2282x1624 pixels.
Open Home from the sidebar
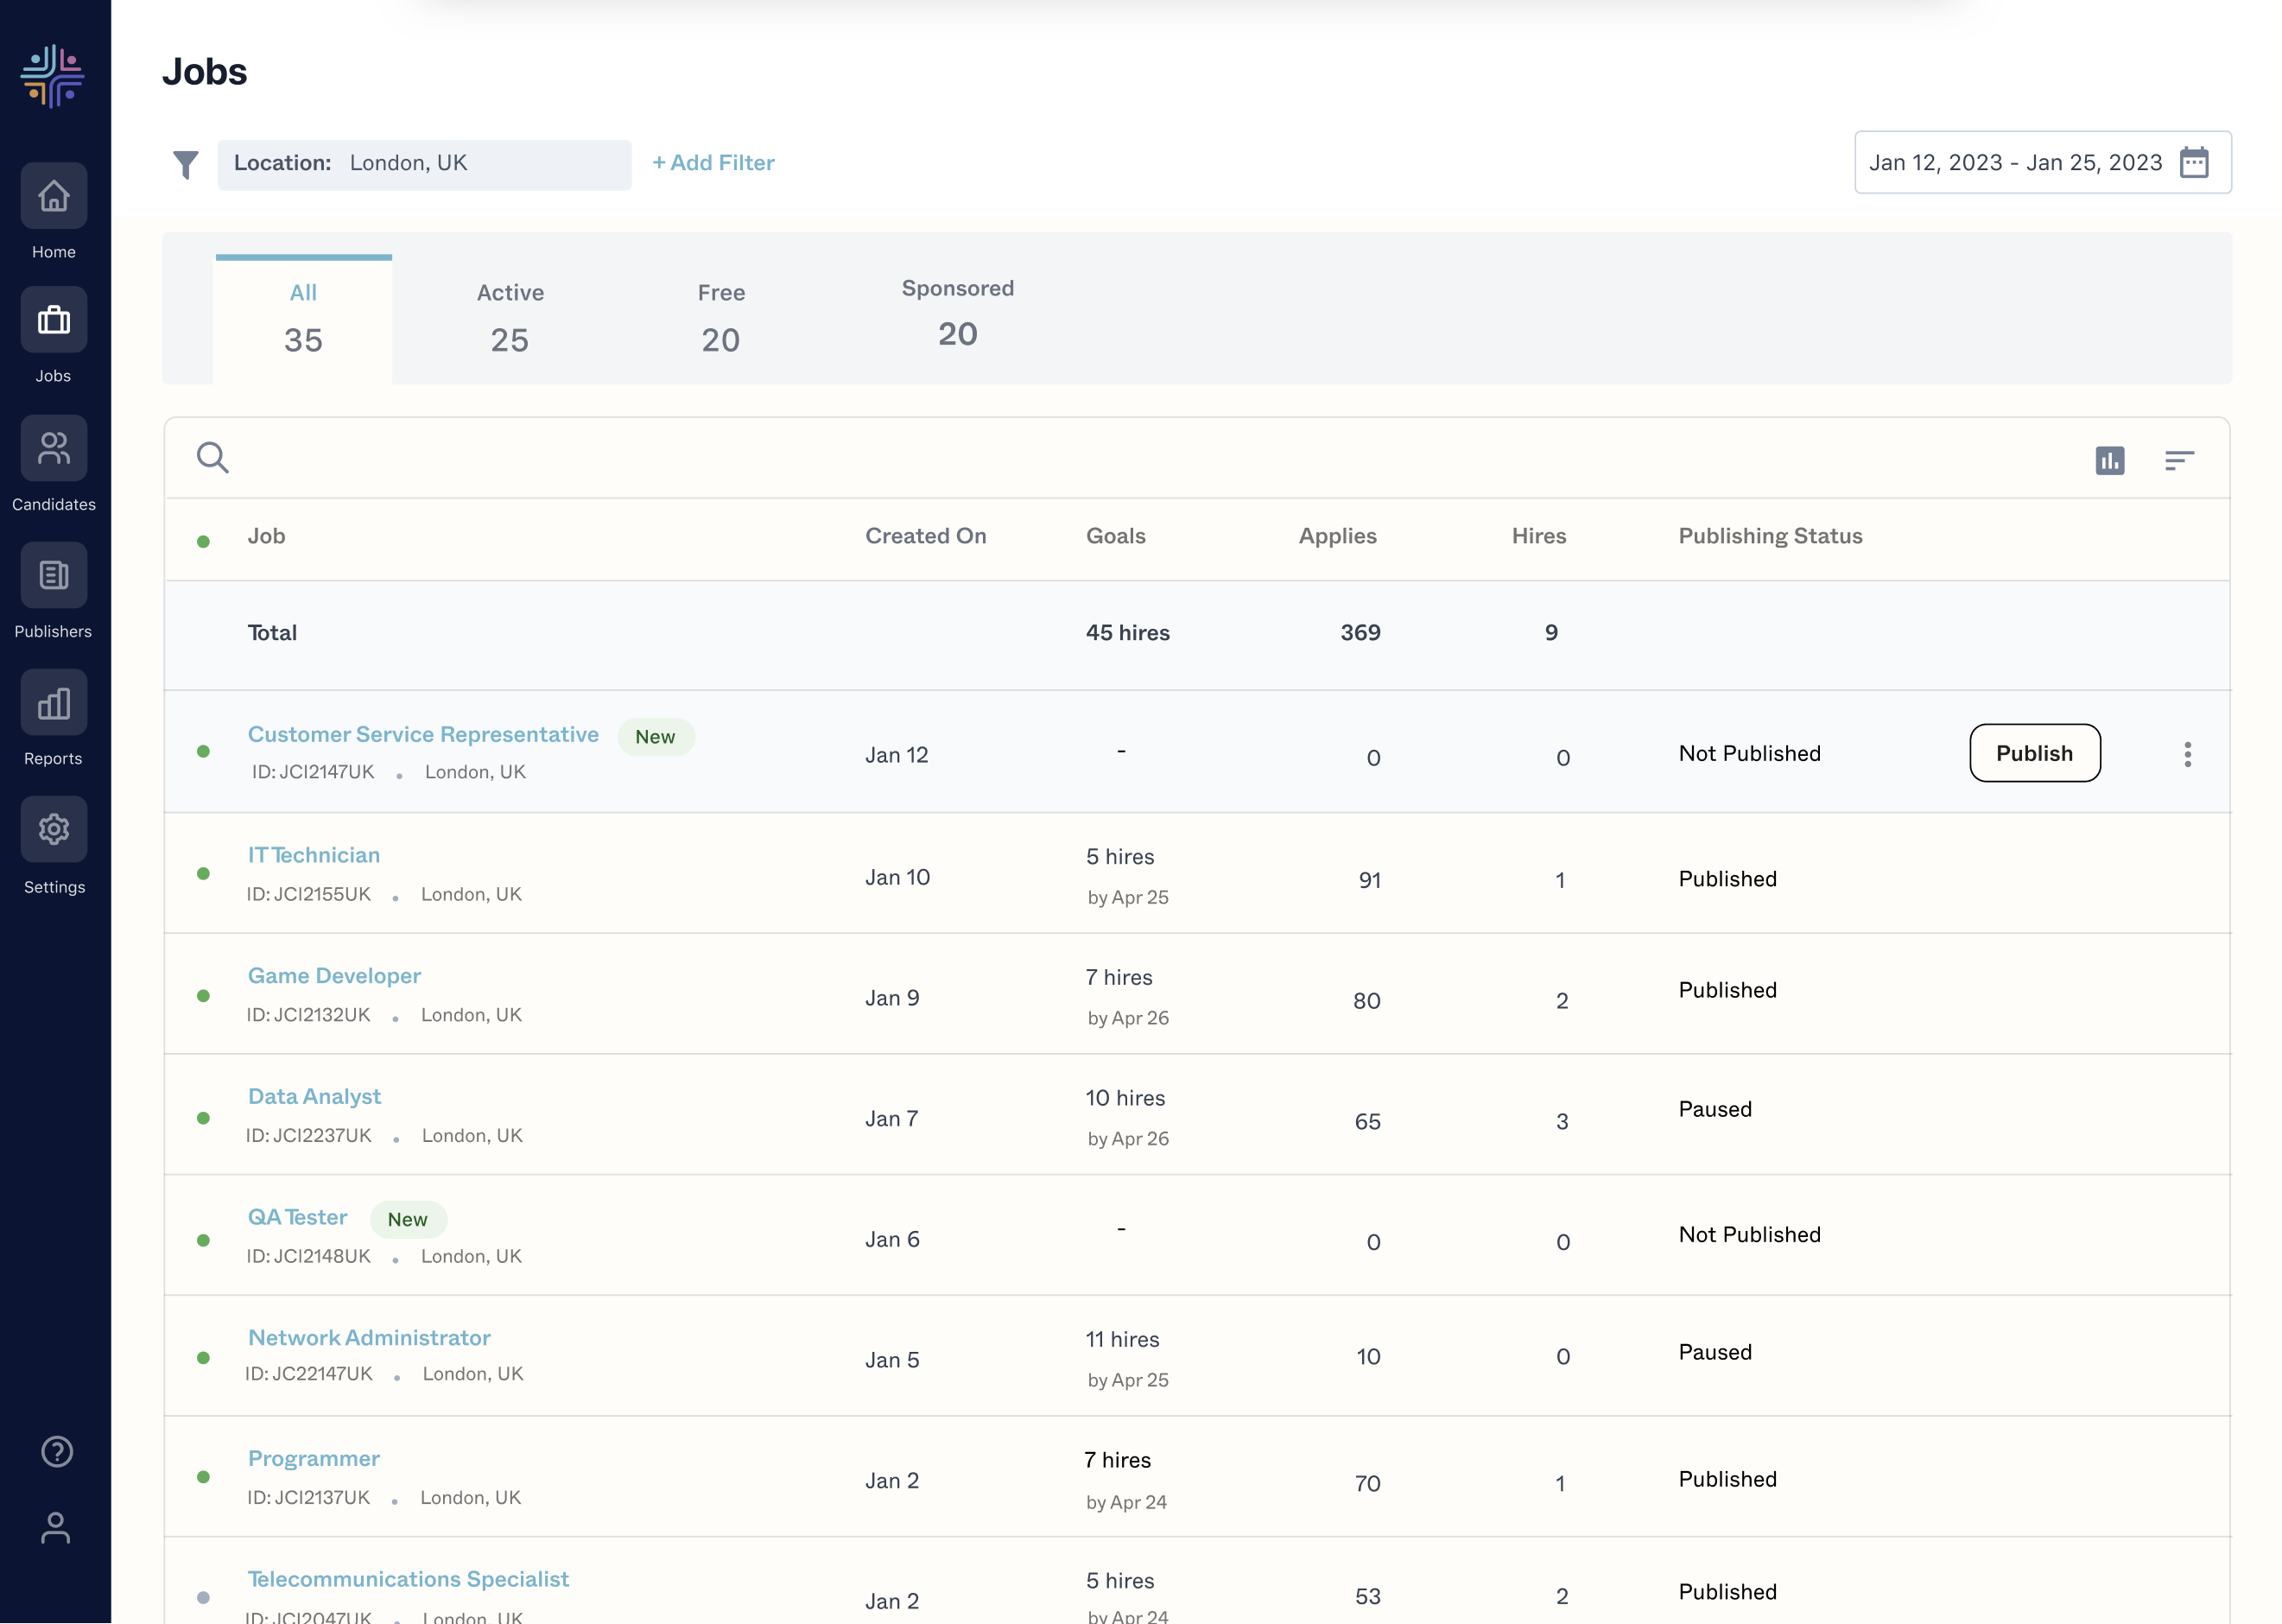[54, 196]
